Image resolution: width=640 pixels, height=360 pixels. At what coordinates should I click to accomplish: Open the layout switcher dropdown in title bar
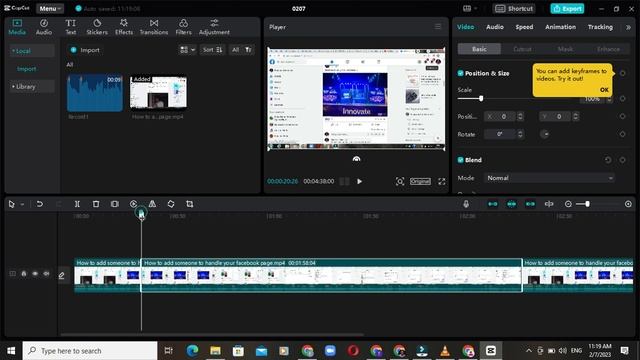coord(470,9)
